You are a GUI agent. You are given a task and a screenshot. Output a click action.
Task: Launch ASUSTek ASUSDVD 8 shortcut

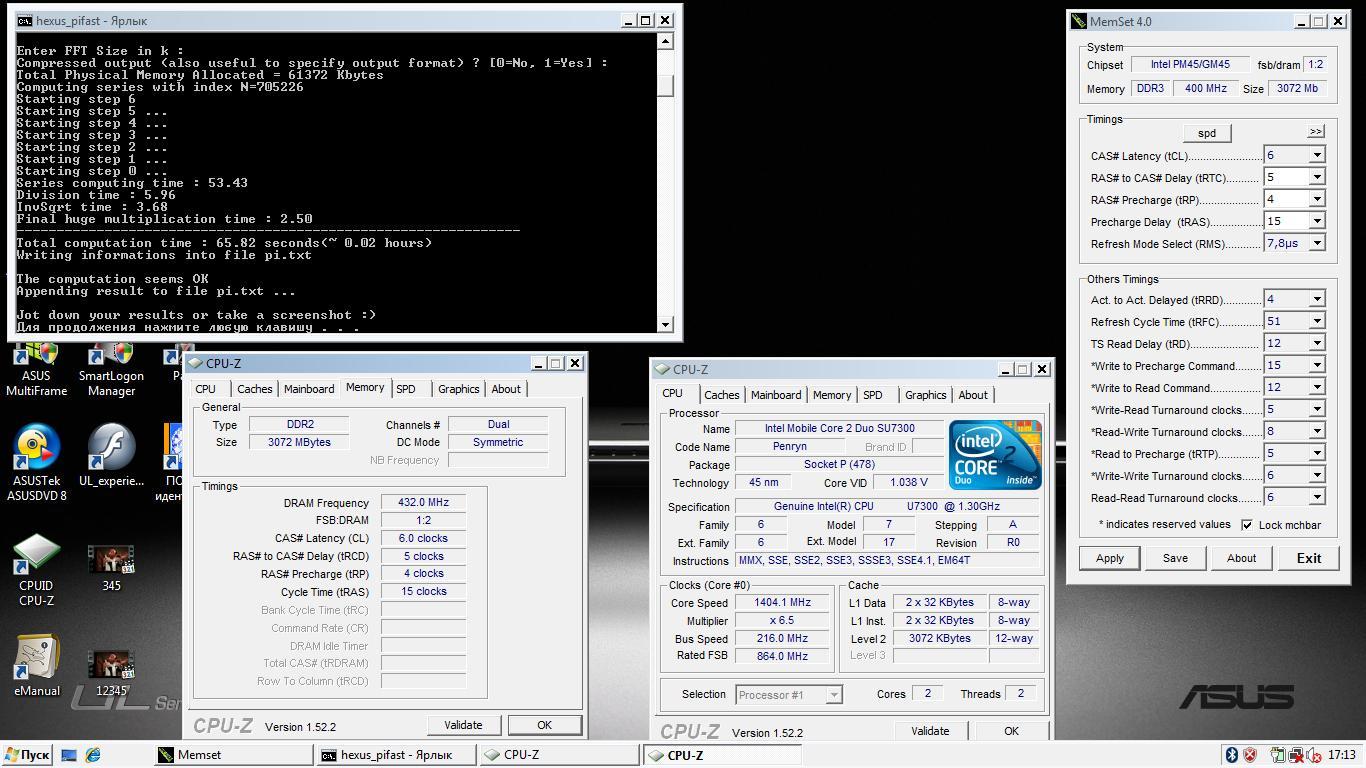(x=36, y=462)
